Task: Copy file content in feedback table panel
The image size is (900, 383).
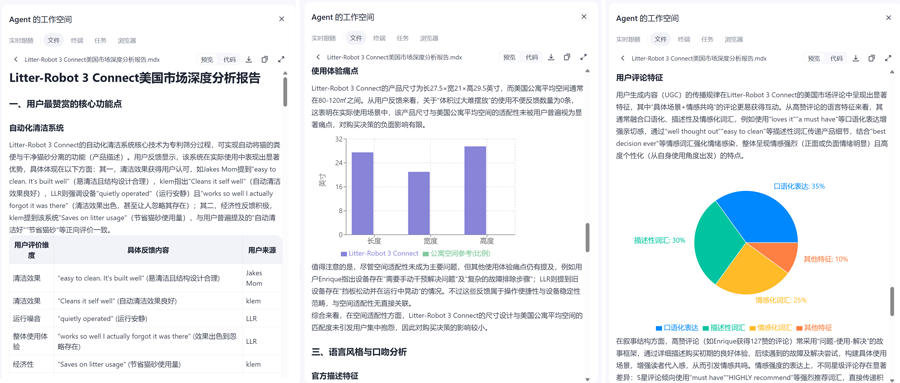Action: (265, 59)
